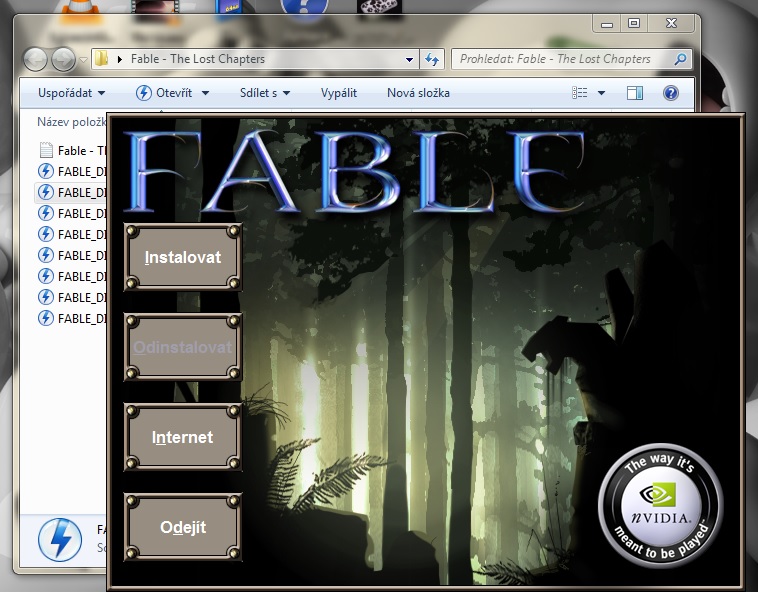
Task: Click the seventh FABLE_DISC file's Daemon icon
Action: (46, 297)
